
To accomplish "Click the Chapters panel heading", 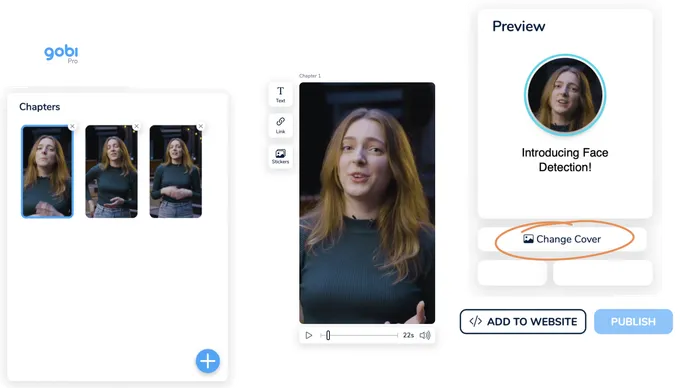I will pyautogui.click(x=39, y=107).
